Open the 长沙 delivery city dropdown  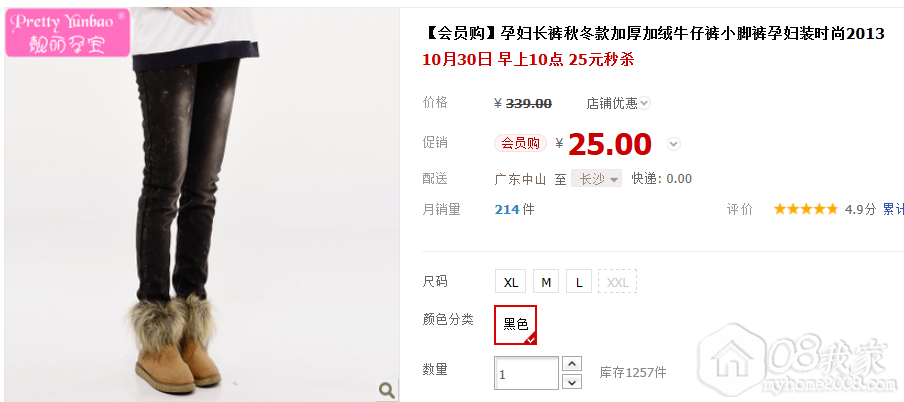click(x=596, y=179)
